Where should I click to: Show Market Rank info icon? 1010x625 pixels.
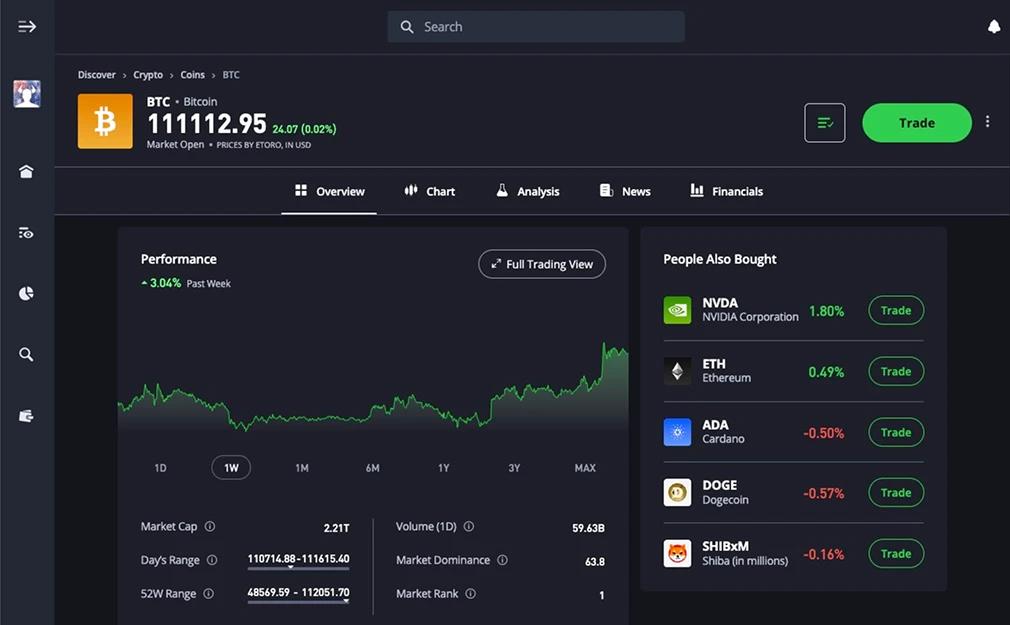471,593
